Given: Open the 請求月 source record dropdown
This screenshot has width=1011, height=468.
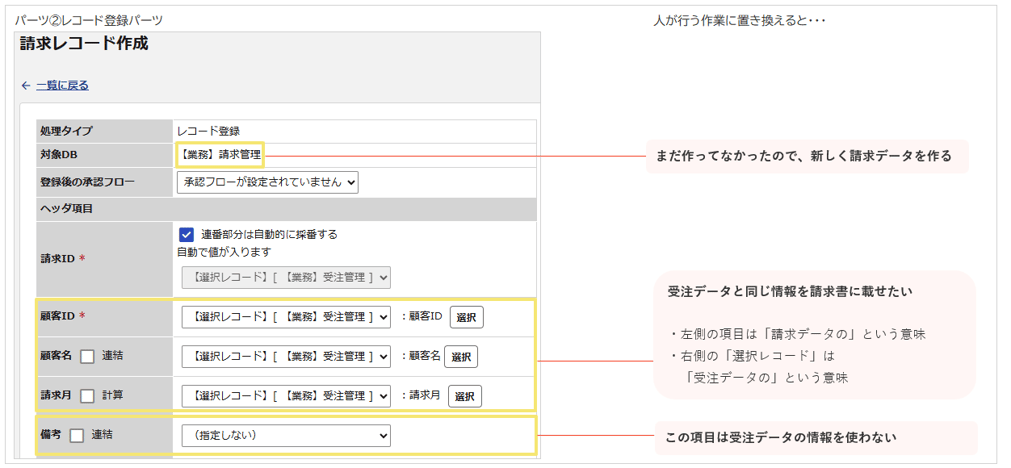Looking at the screenshot, I should 286,396.
